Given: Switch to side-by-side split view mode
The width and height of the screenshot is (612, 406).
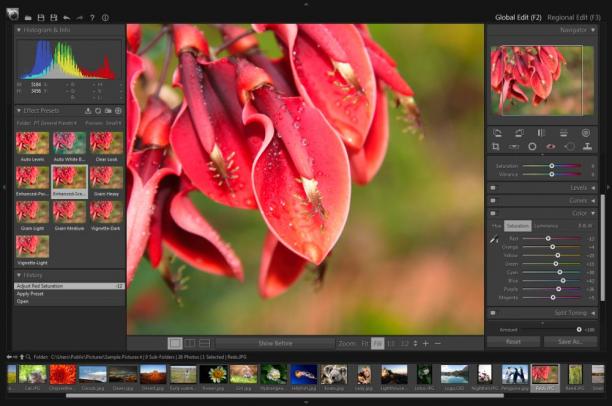Looking at the screenshot, I should [190, 344].
